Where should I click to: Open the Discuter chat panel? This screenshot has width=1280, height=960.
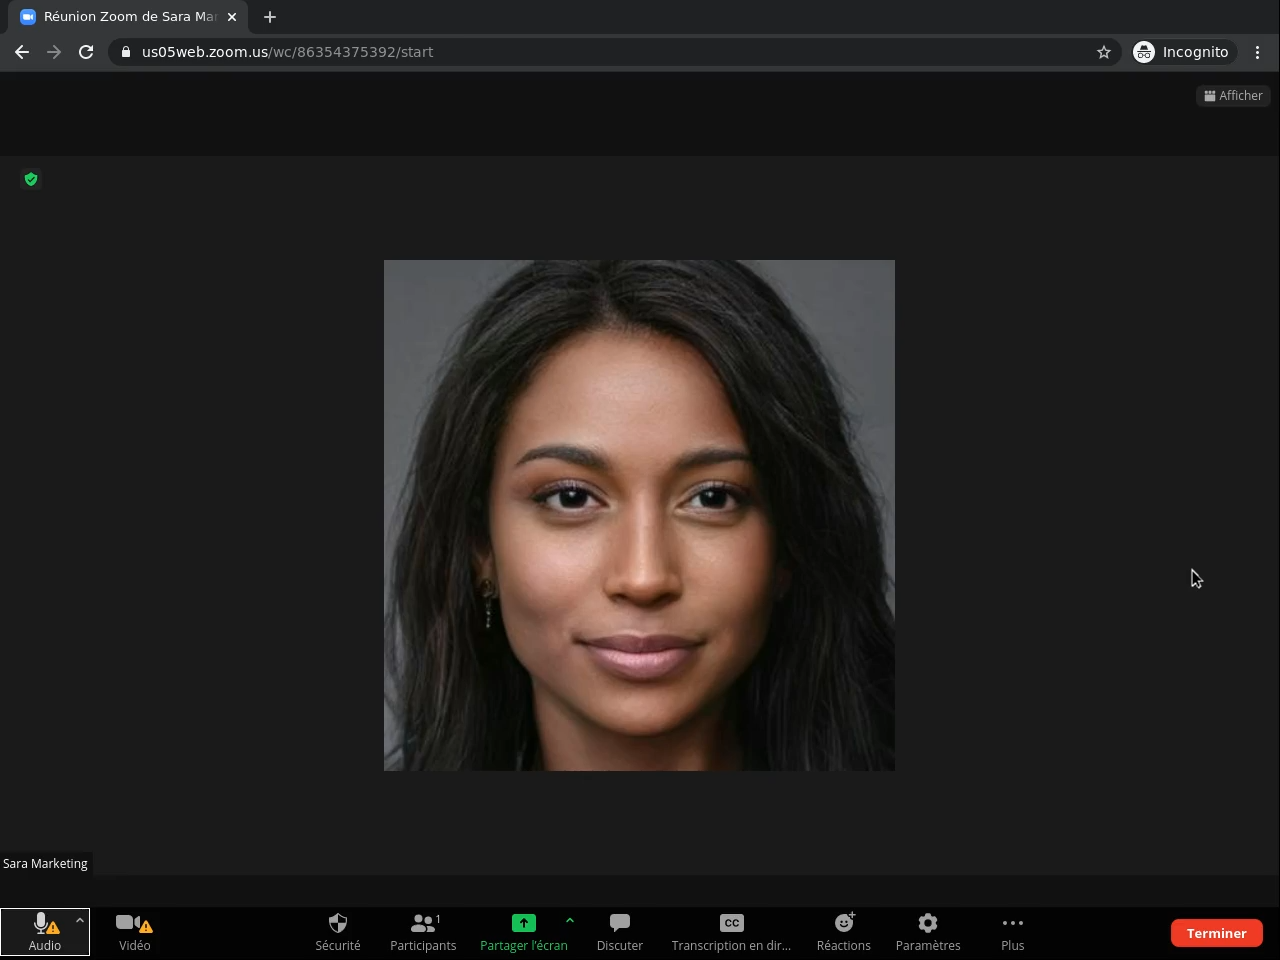coord(620,932)
